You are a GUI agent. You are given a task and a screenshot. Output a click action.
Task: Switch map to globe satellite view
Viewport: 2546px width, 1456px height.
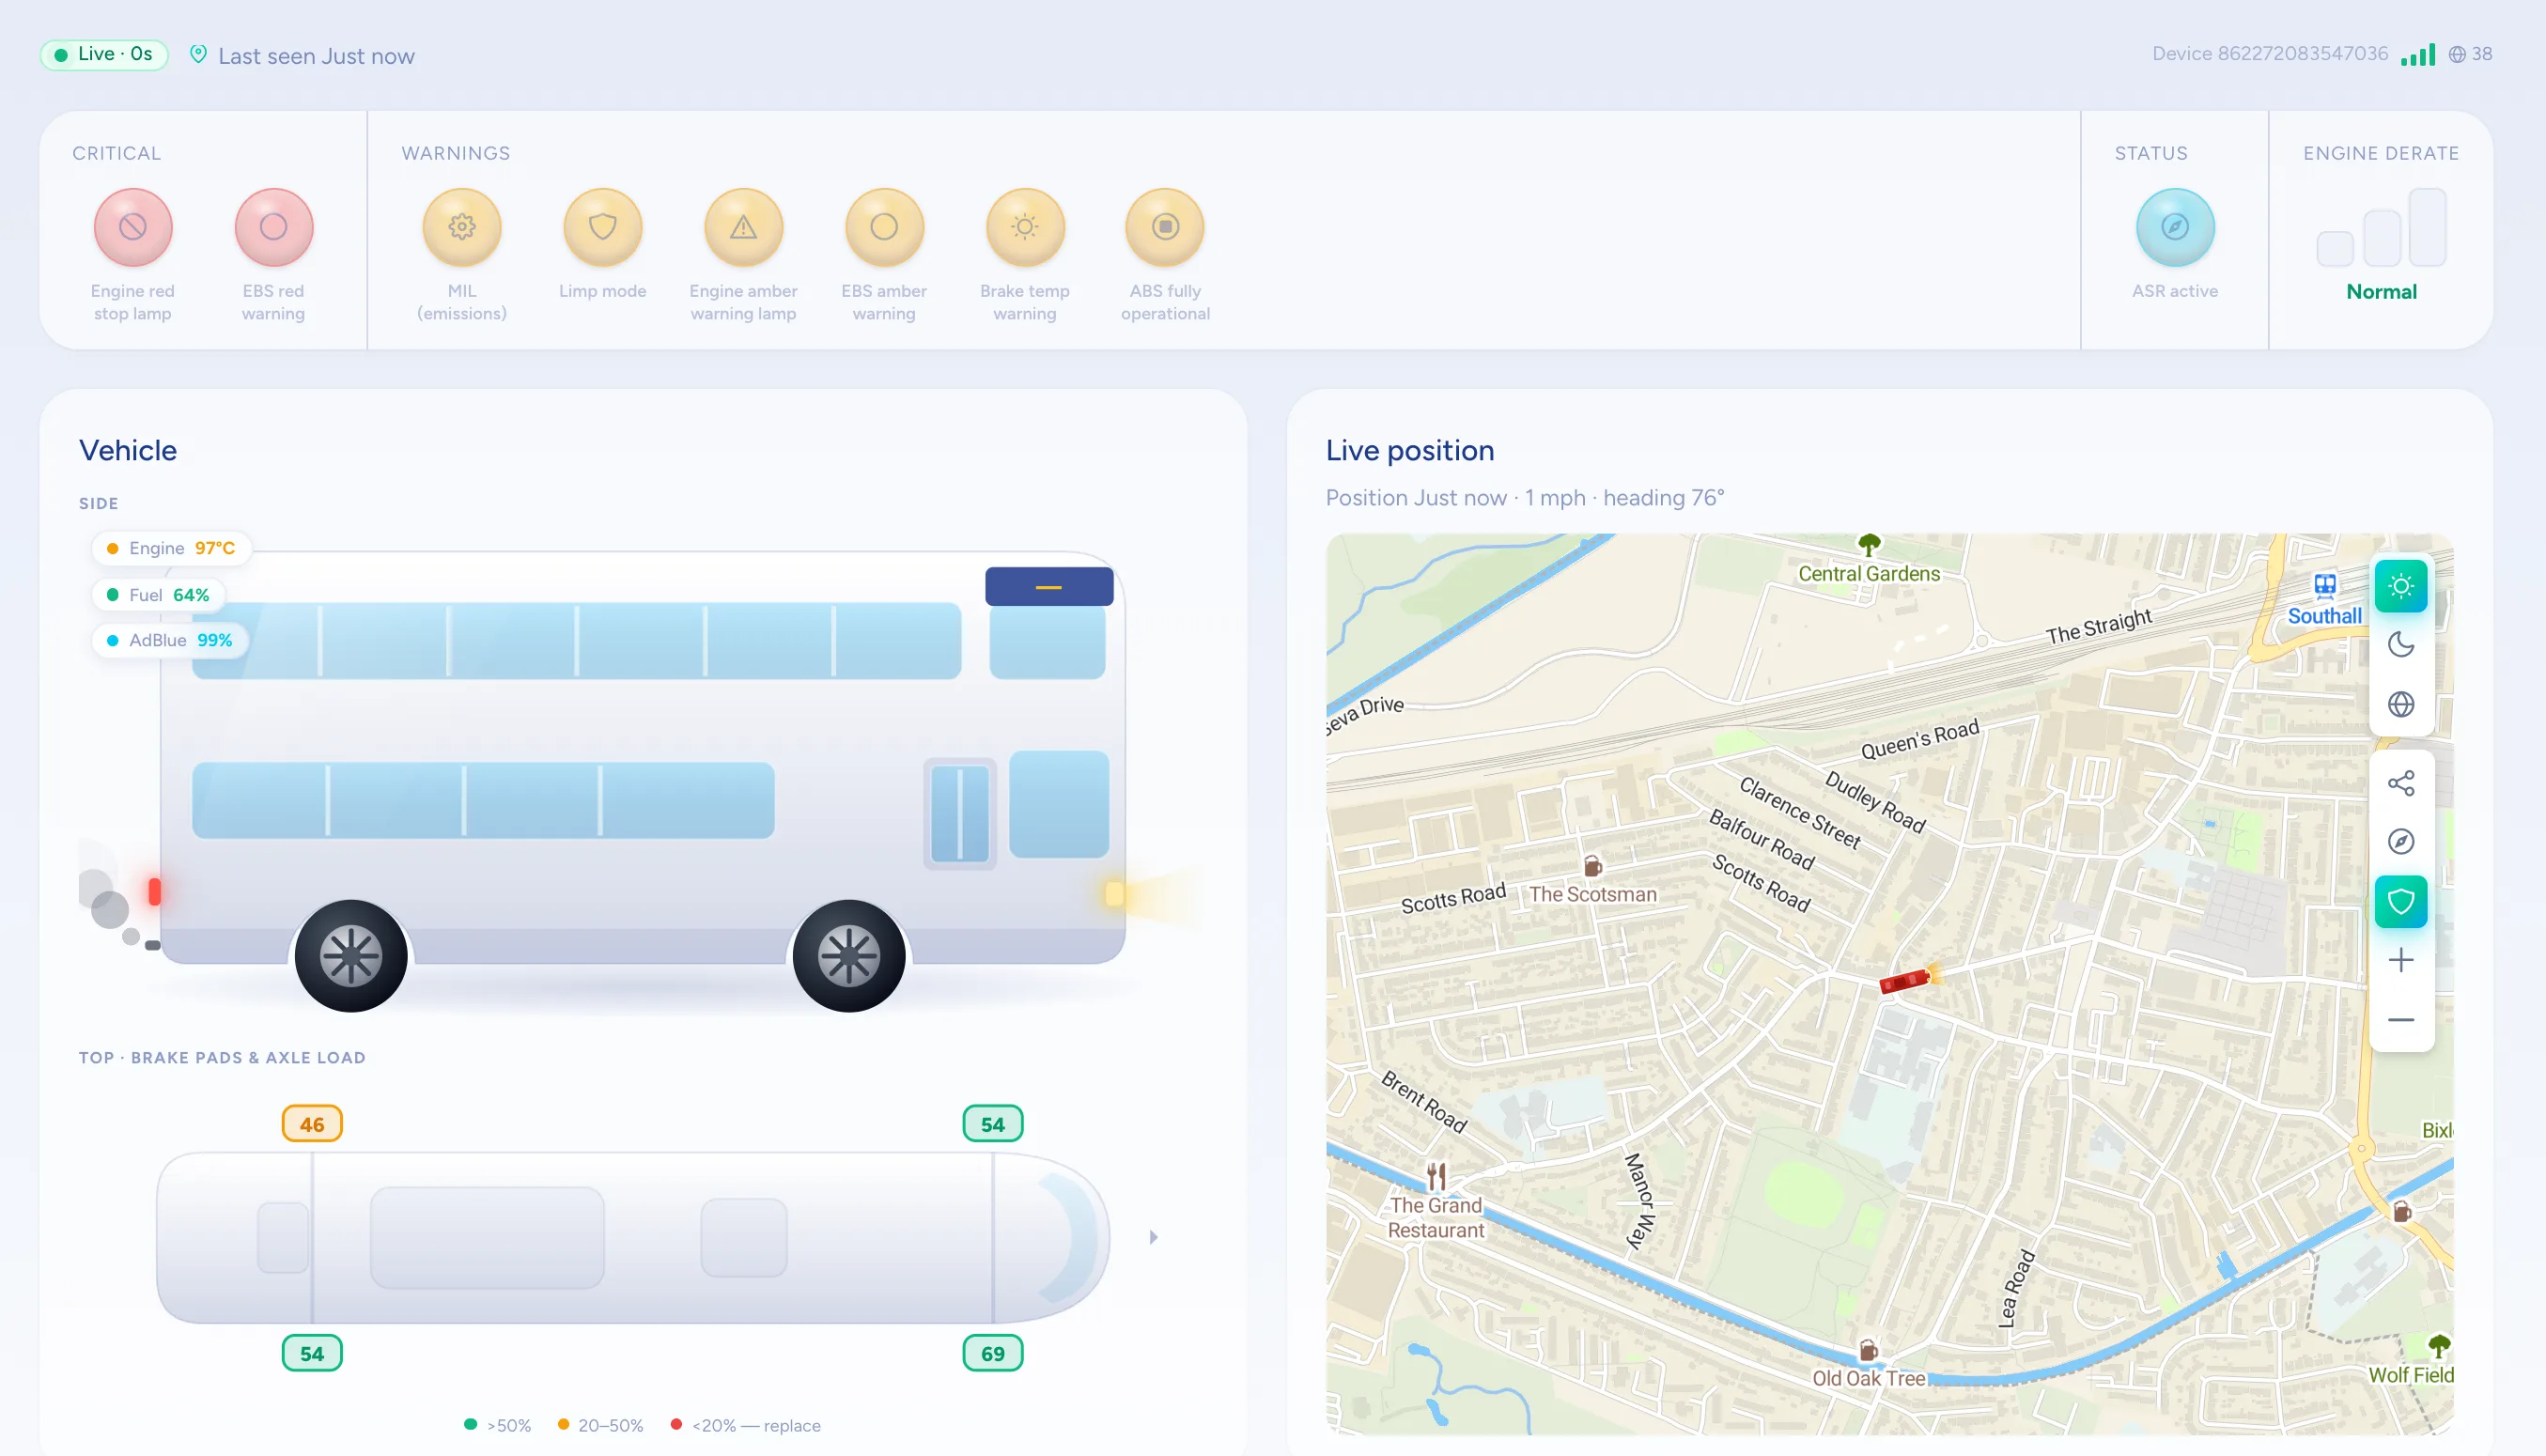2401,704
